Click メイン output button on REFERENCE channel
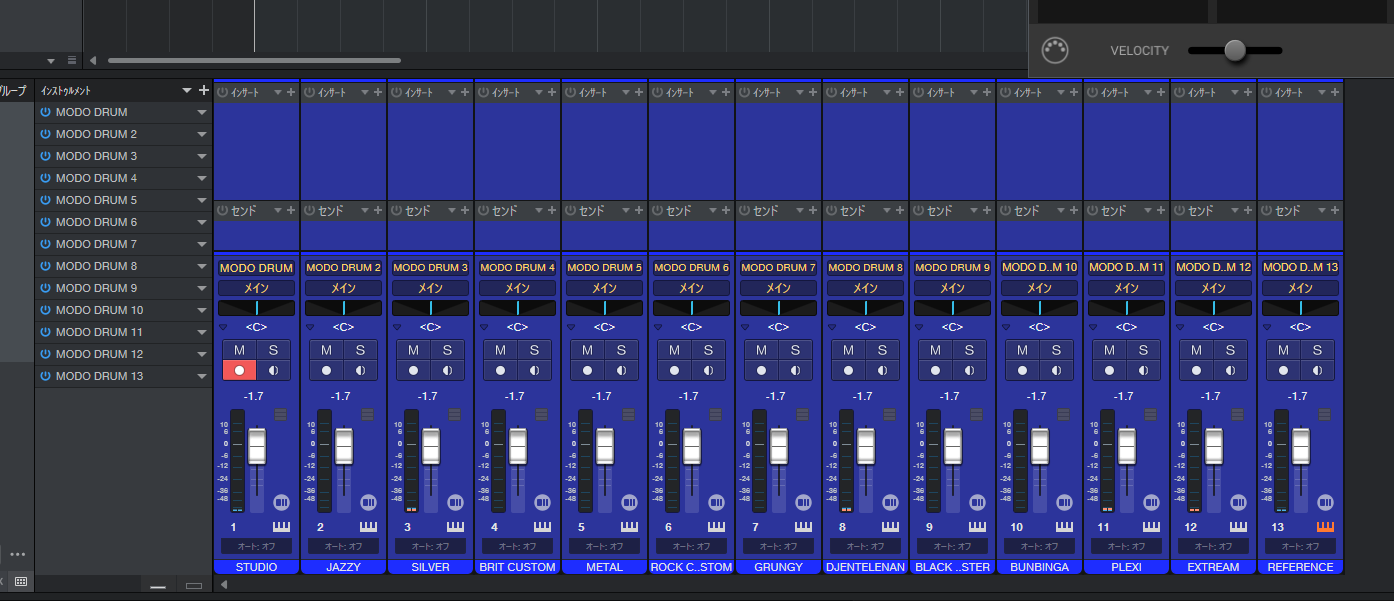This screenshot has width=1394, height=601. (x=1300, y=288)
